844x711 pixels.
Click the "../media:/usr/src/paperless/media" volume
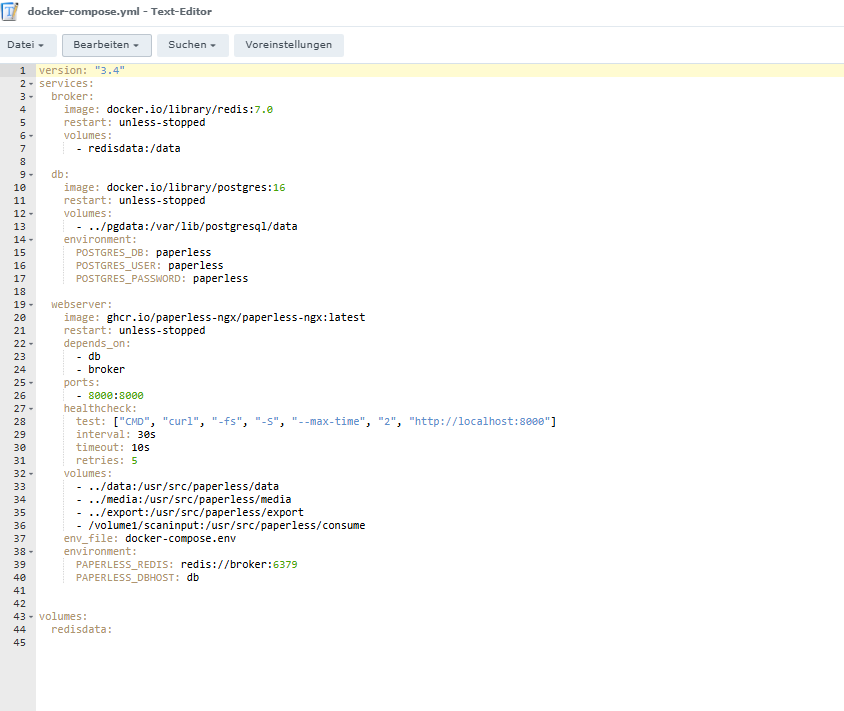tap(190, 499)
